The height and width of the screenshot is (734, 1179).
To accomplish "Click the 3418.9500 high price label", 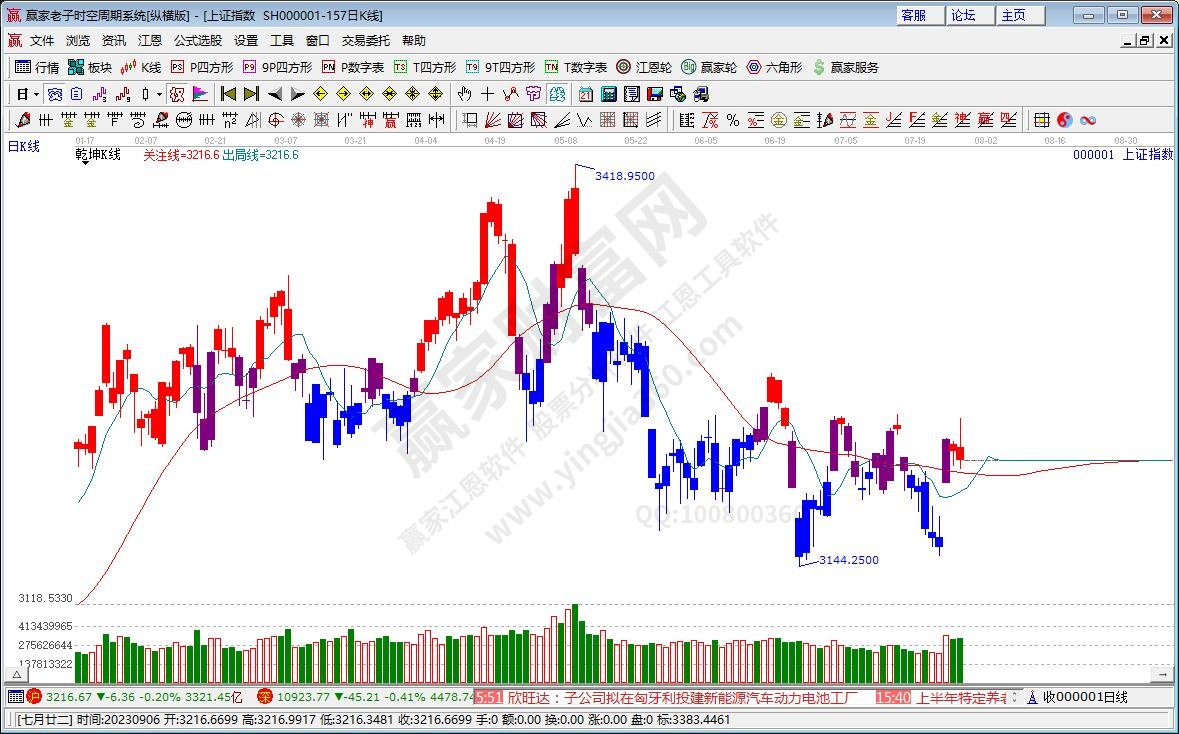I will pyautogui.click(x=624, y=176).
